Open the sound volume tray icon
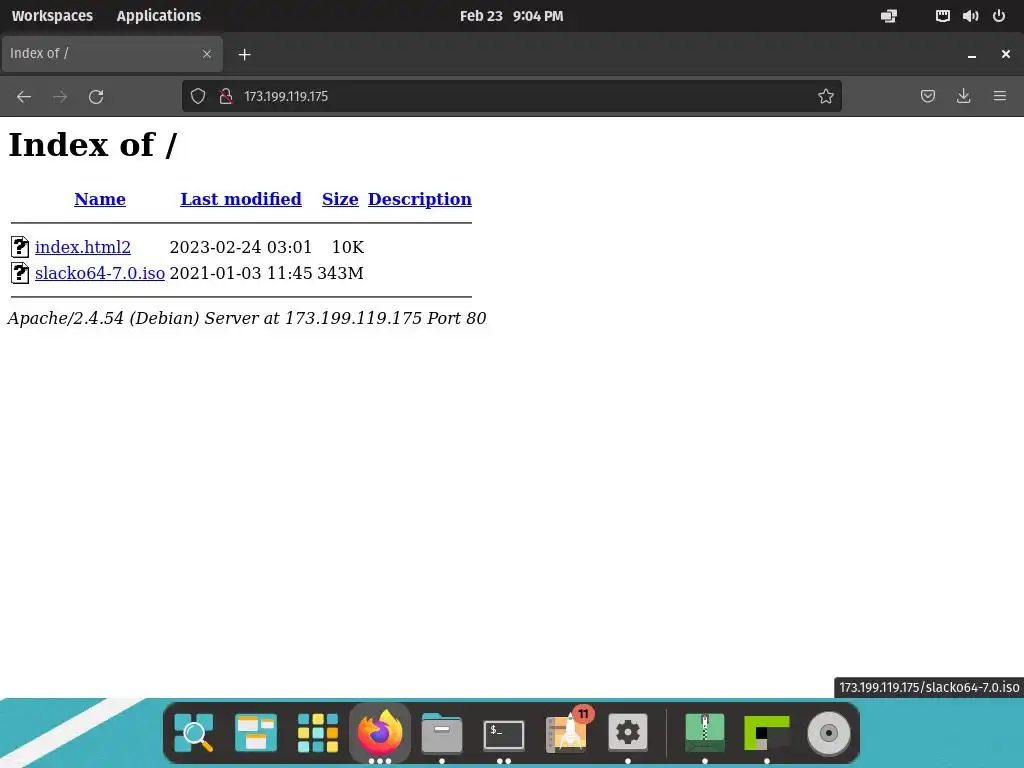 click(970, 16)
